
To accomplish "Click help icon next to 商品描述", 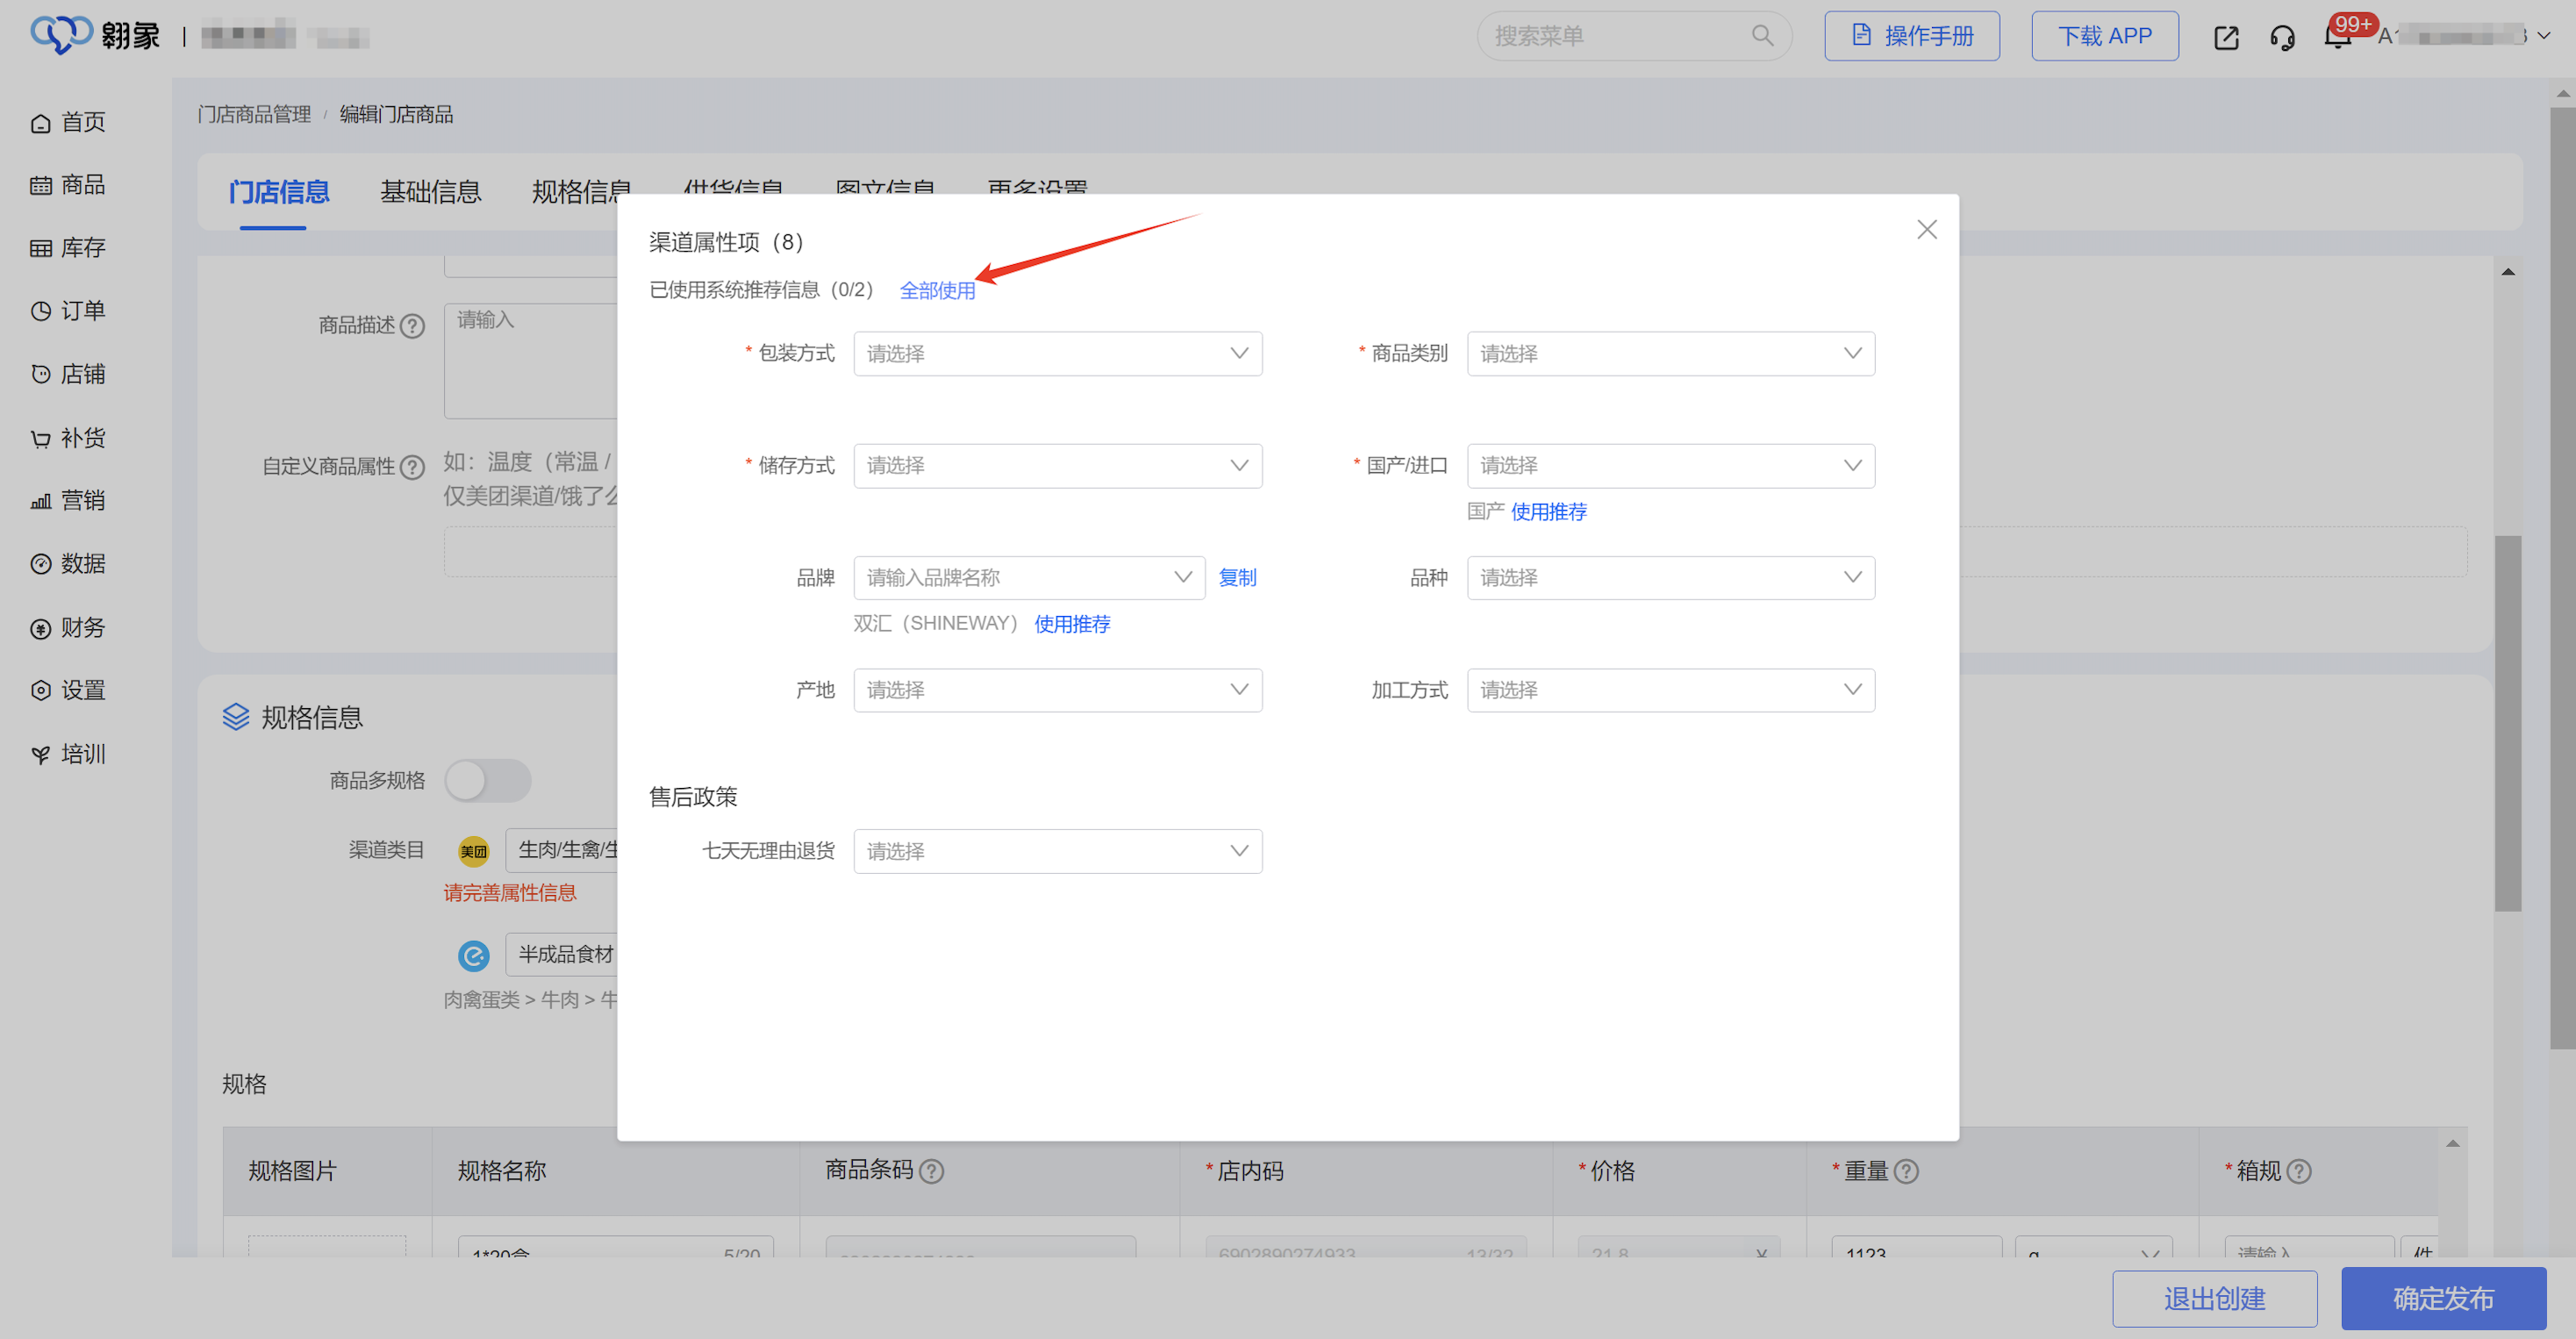I will pos(412,326).
